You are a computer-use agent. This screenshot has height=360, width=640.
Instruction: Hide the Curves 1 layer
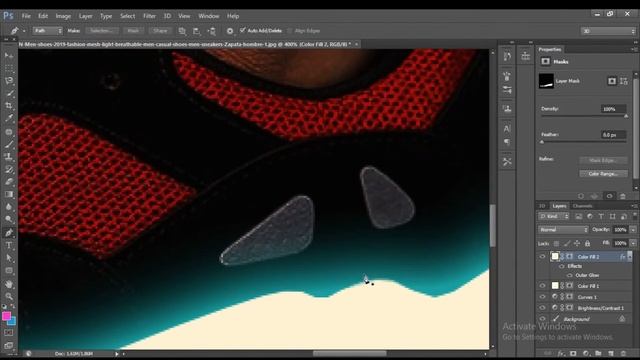click(542, 297)
